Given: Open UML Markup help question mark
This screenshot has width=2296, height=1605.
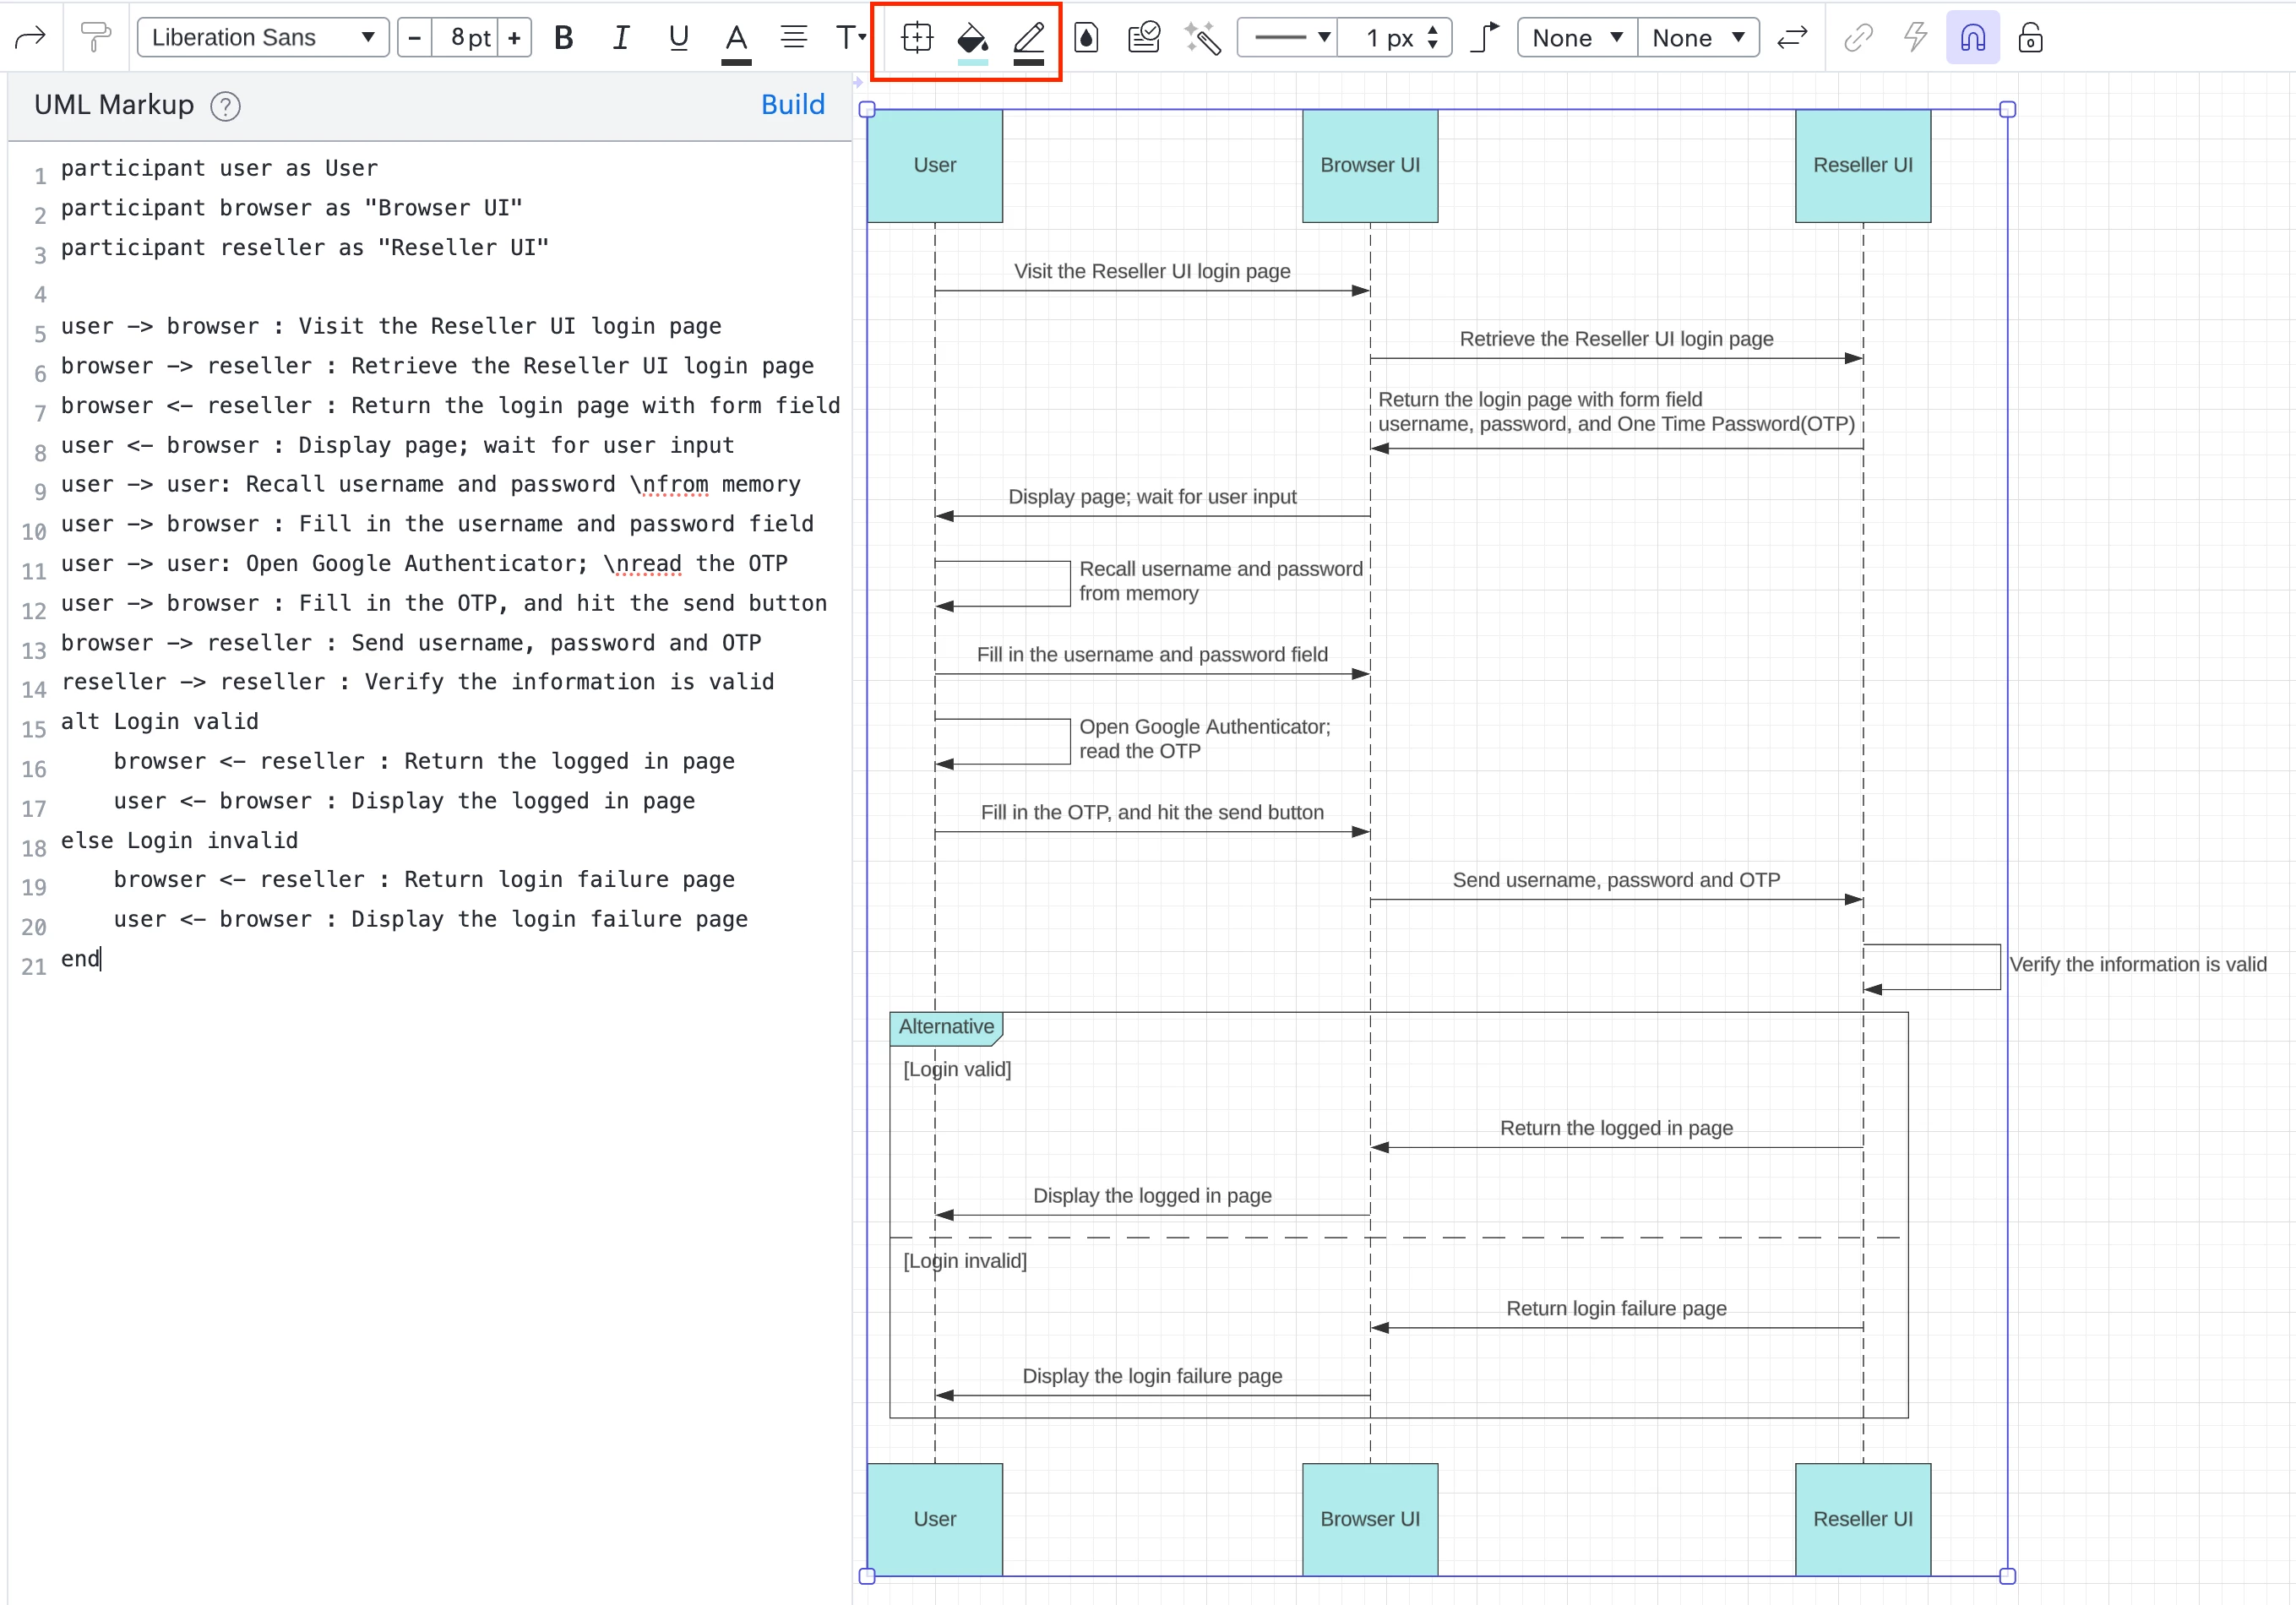Looking at the screenshot, I should 226,106.
